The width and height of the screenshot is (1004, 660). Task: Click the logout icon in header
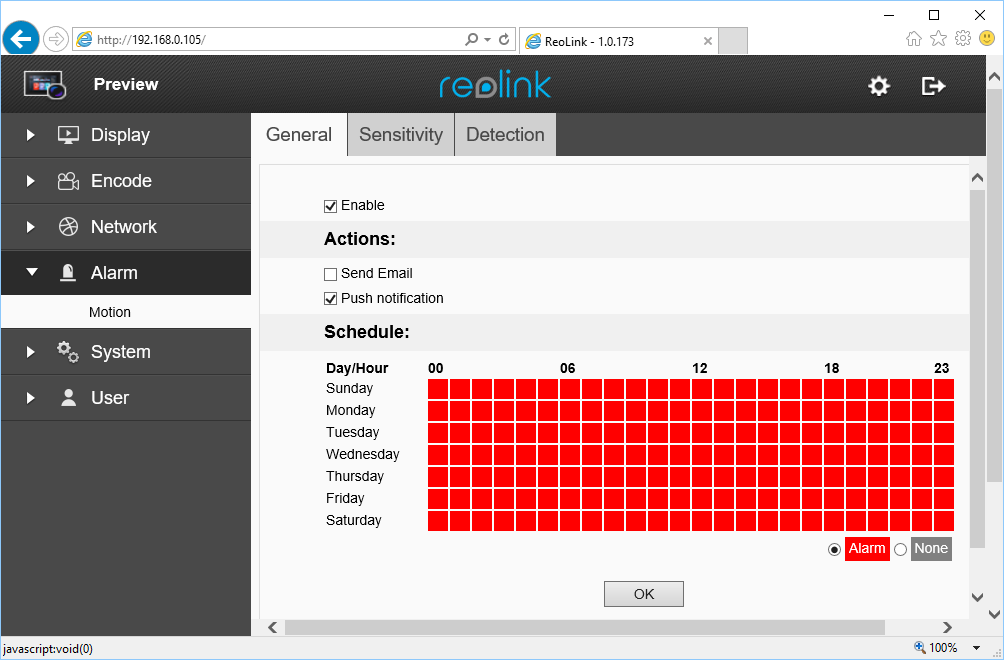click(x=933, y=86)
